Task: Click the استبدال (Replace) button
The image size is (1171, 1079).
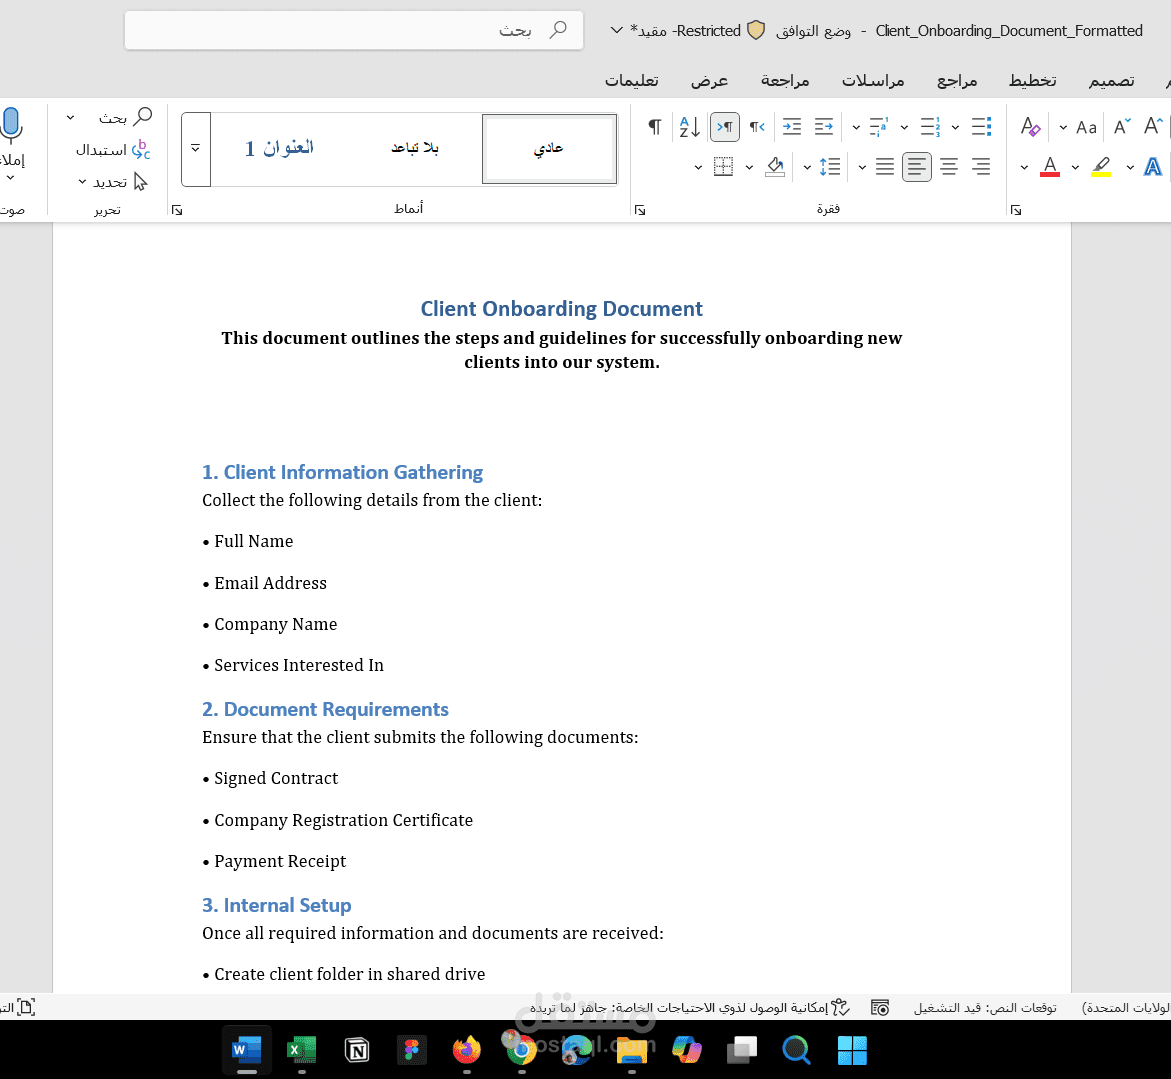Action: [x=113, y=150]
